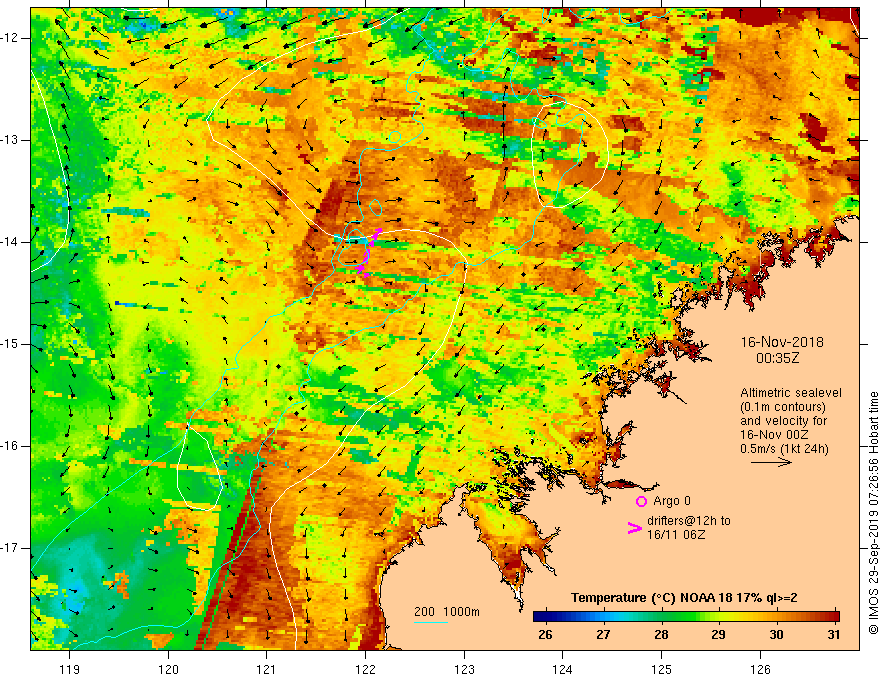Click the '(0.1m contours)' text
The image size is (880, 680).
click(783, 407)
